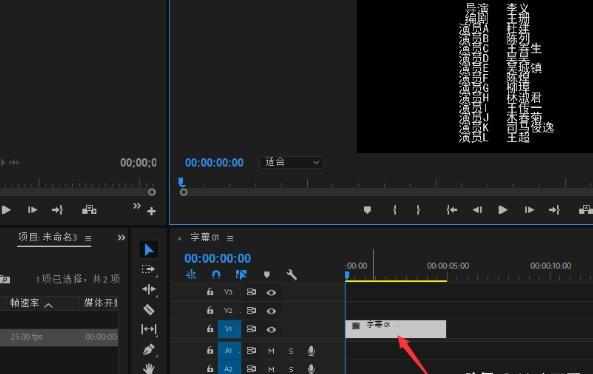Toggle sync lock on A1
The image size is (593, 374).
[x=251, y=351]
